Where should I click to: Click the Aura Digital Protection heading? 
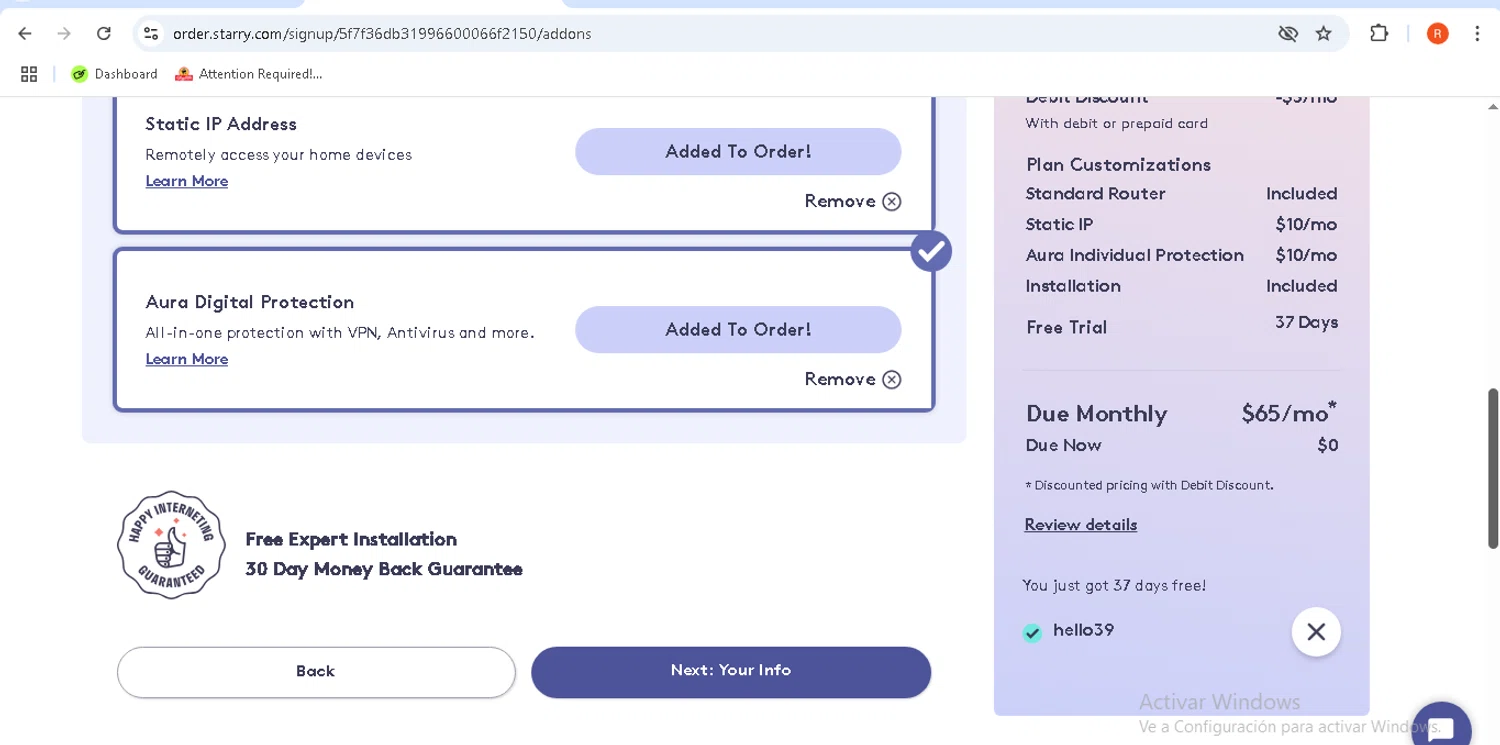click(250, 302)
